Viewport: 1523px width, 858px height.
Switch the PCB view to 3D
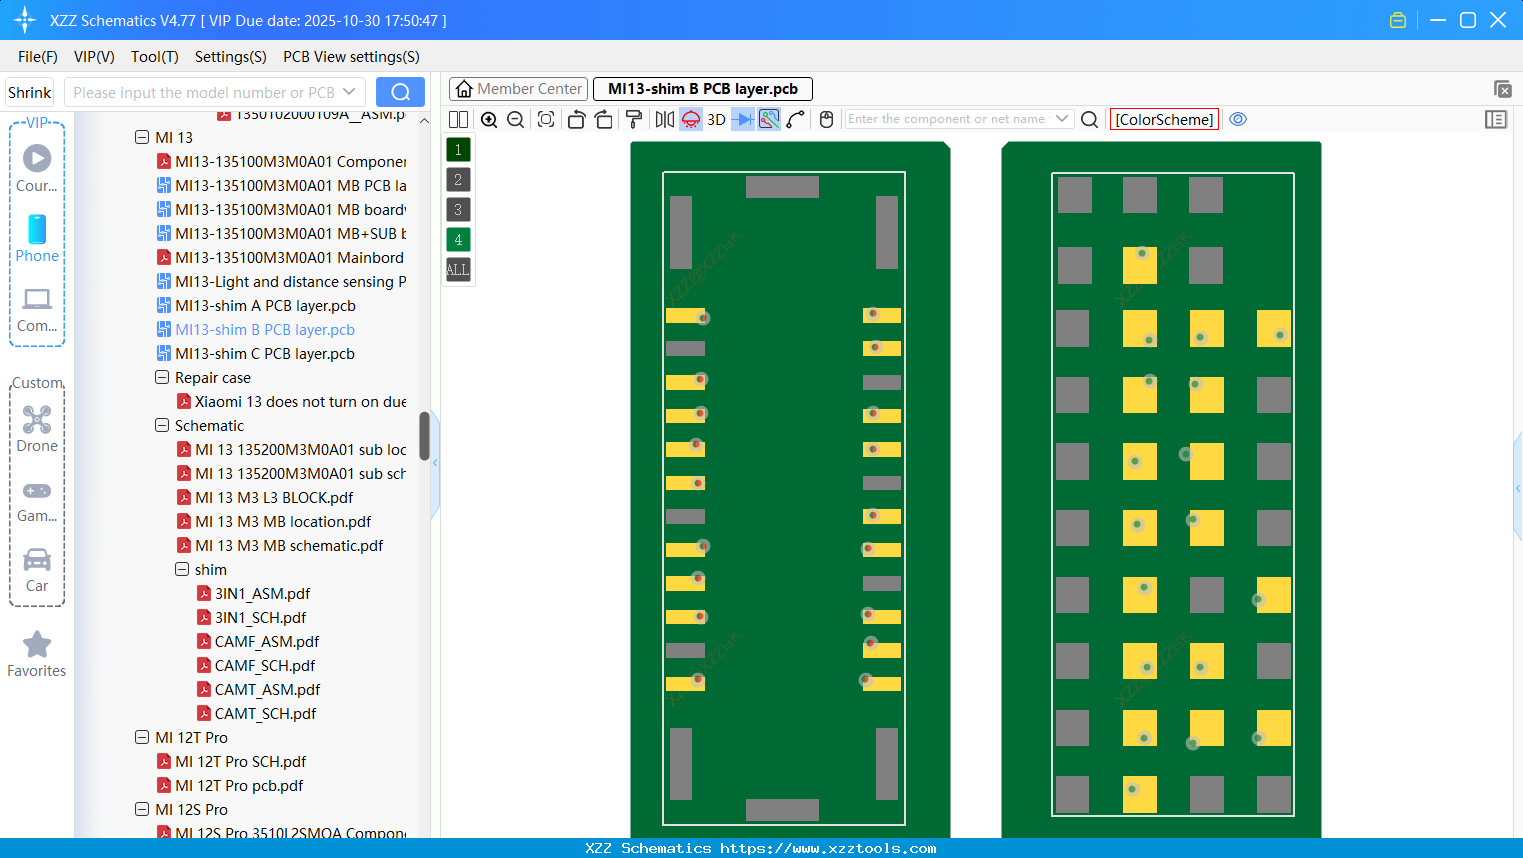point(716,119)
